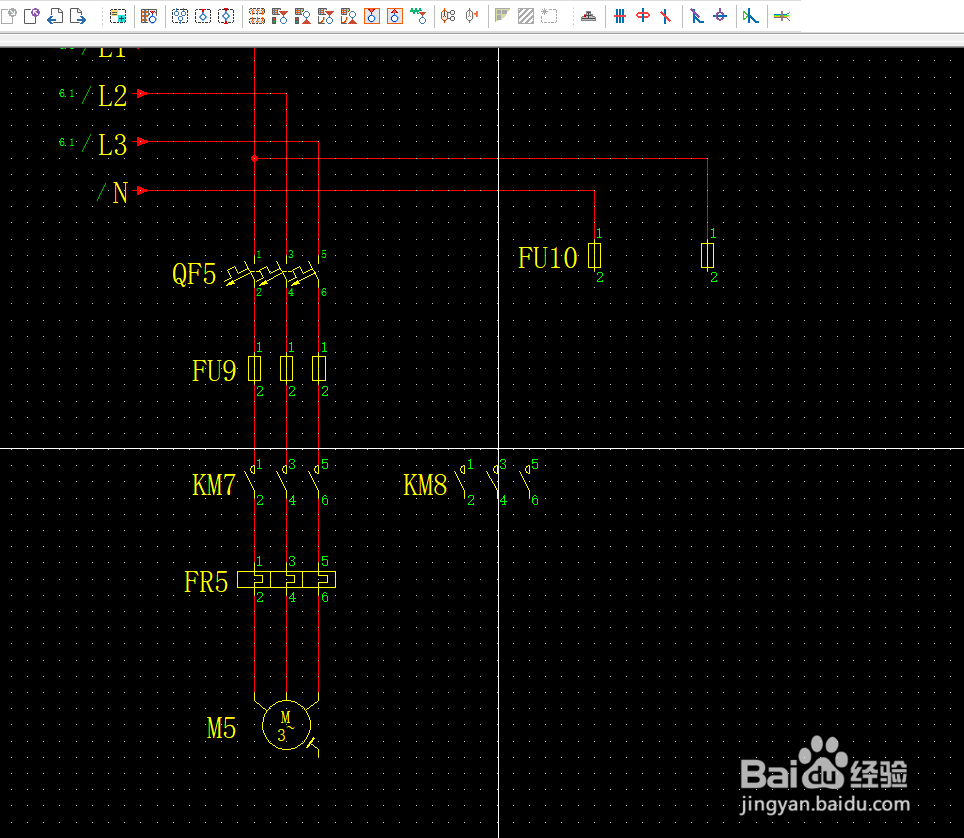Click the N neutral potential label
Screen dimensions: 964x838
pos(120,193)
